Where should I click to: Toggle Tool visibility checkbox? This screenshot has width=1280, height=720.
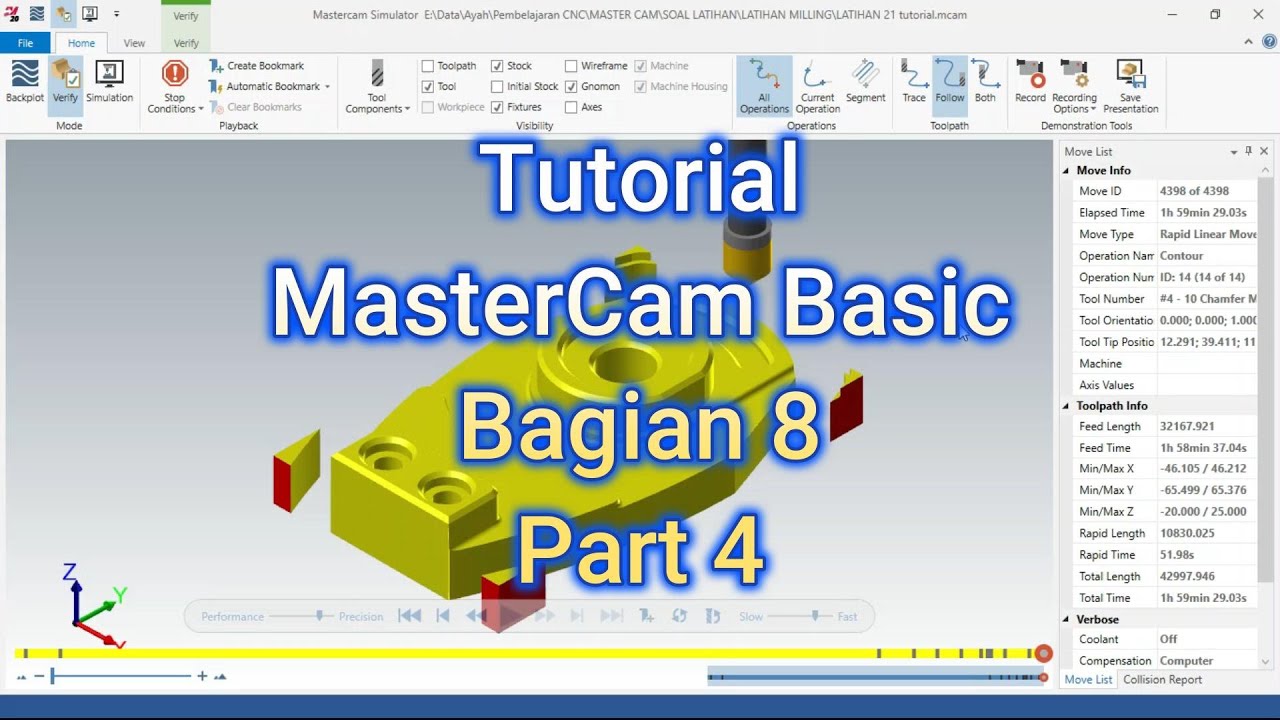pos(428,86)
